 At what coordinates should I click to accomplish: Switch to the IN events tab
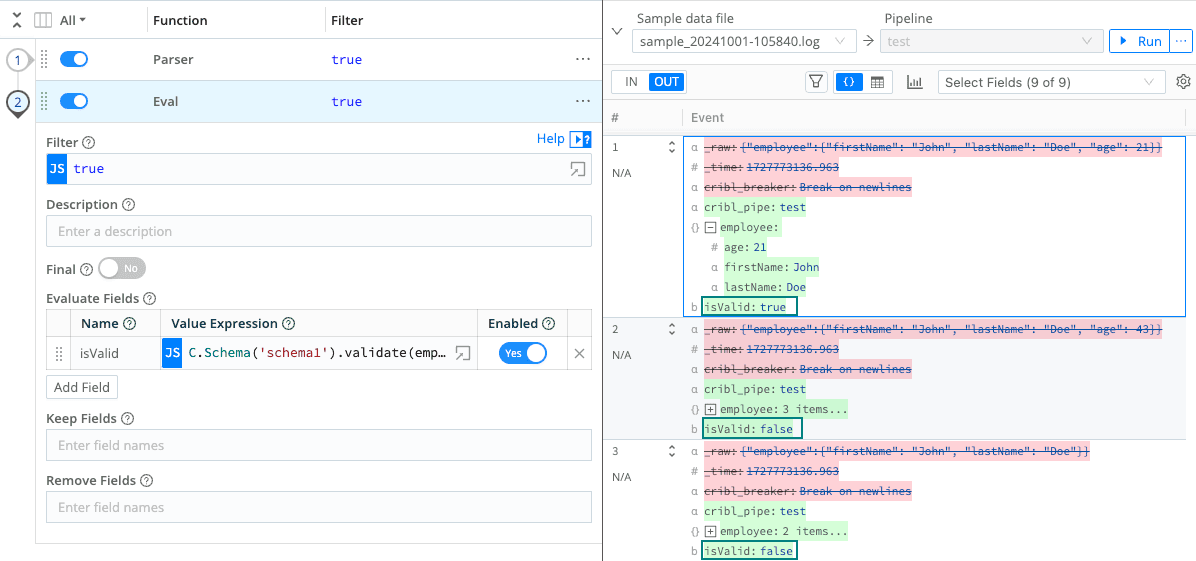coord(631,82)
